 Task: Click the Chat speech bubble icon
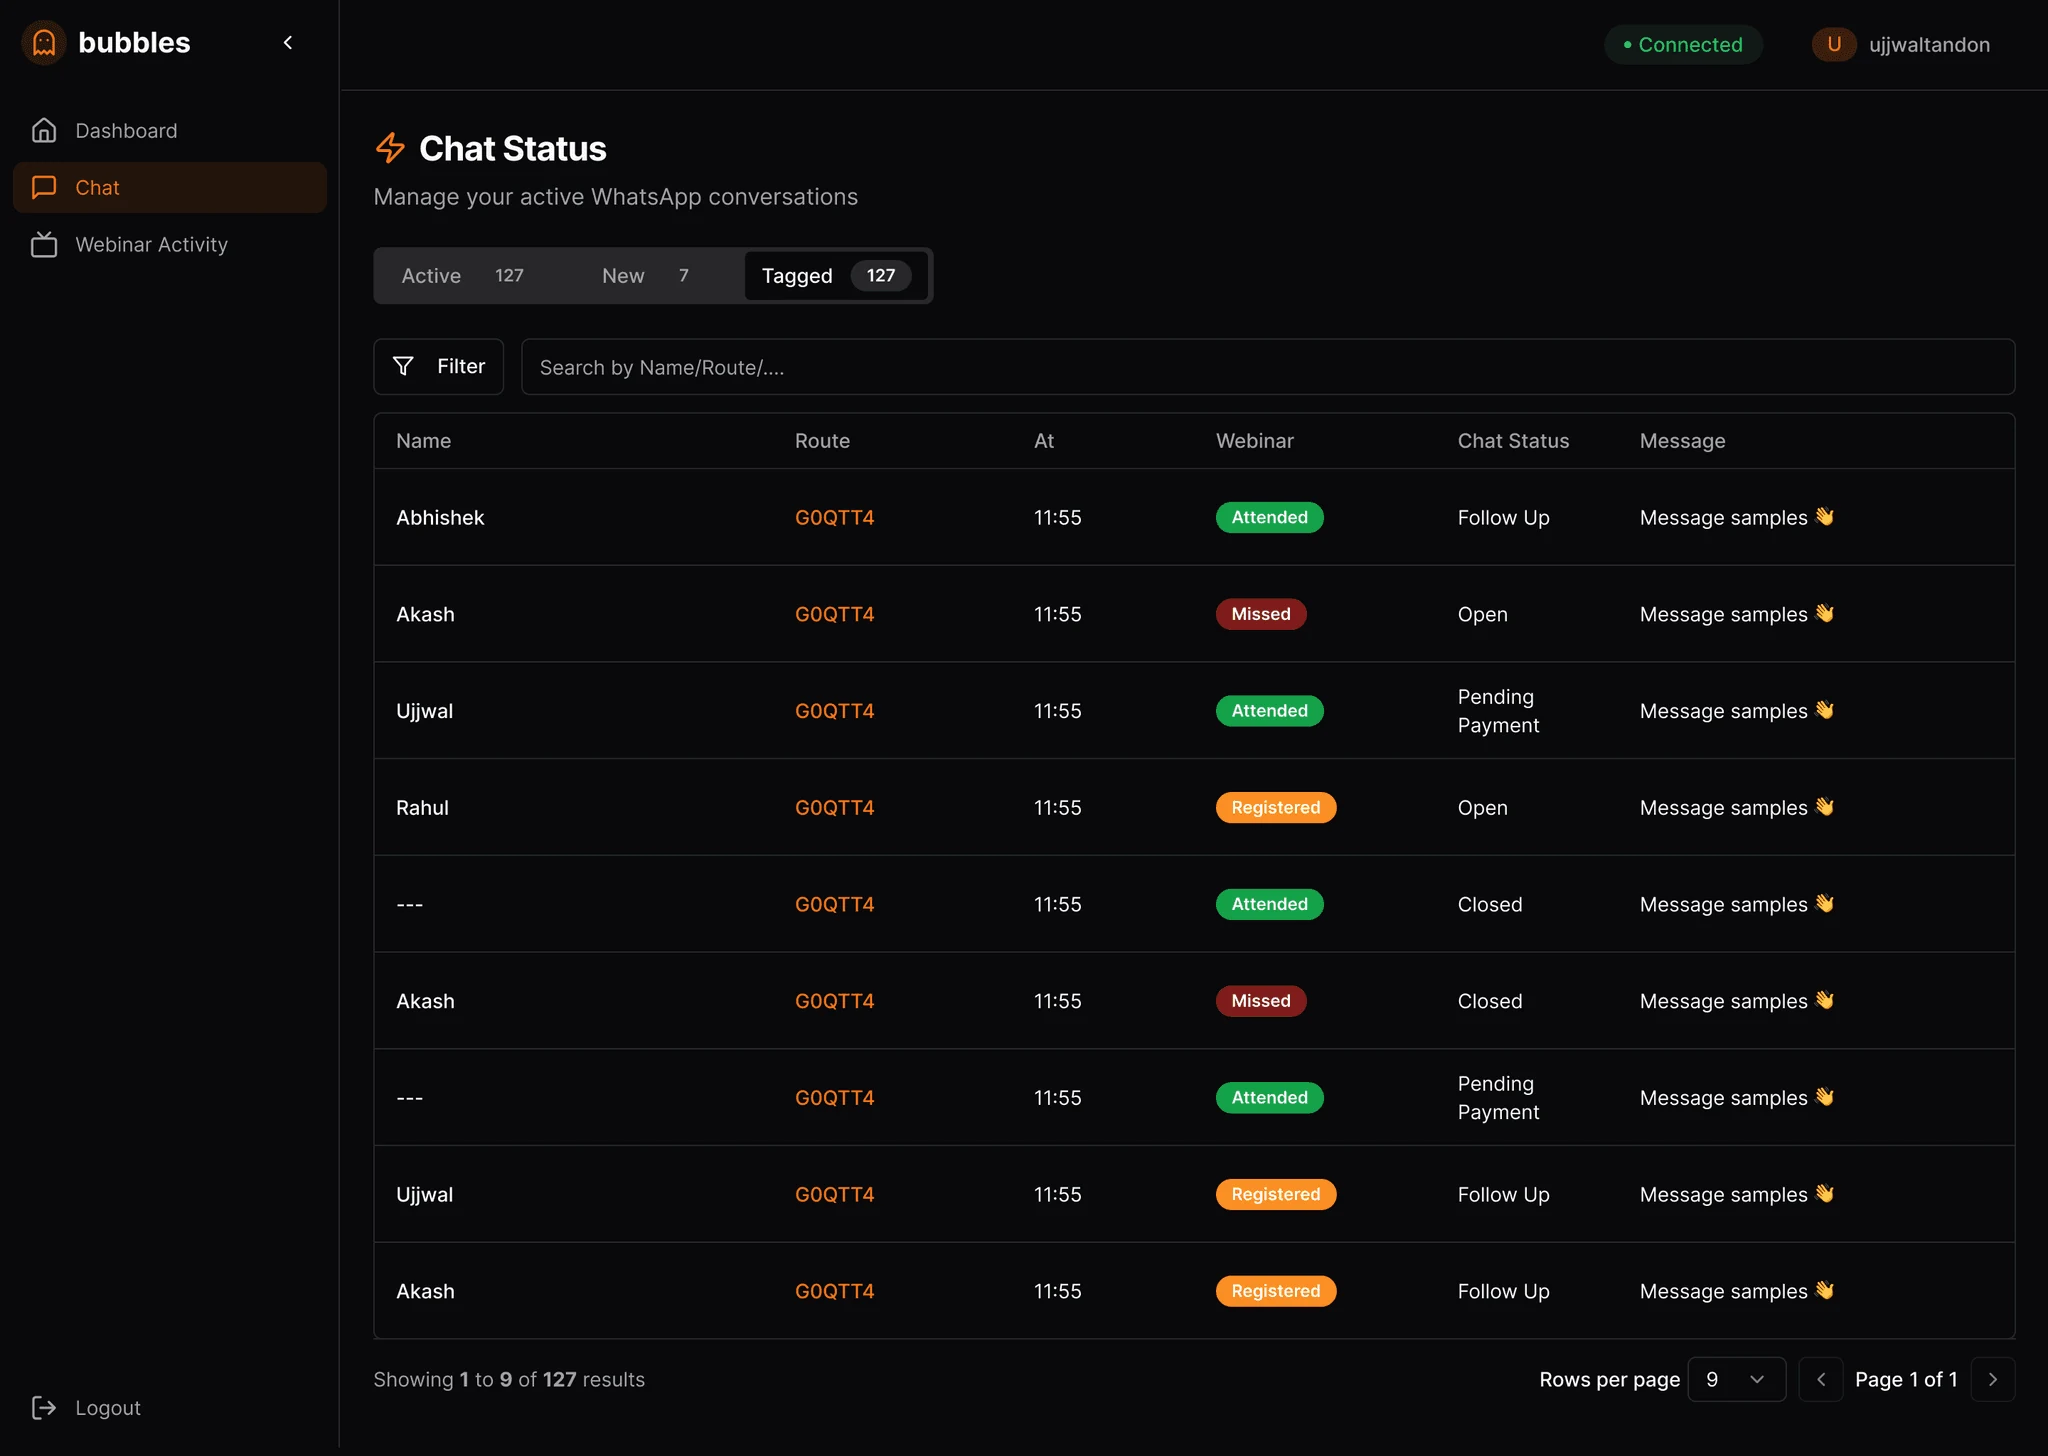44,188
